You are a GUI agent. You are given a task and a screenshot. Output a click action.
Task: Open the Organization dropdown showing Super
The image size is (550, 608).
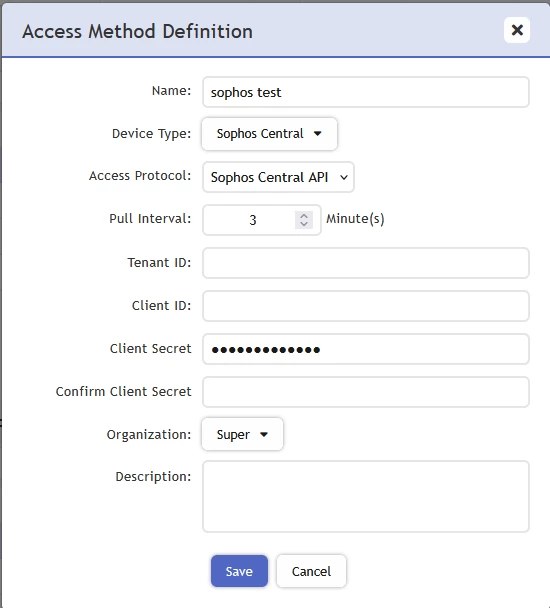click(x=242, y=434)
